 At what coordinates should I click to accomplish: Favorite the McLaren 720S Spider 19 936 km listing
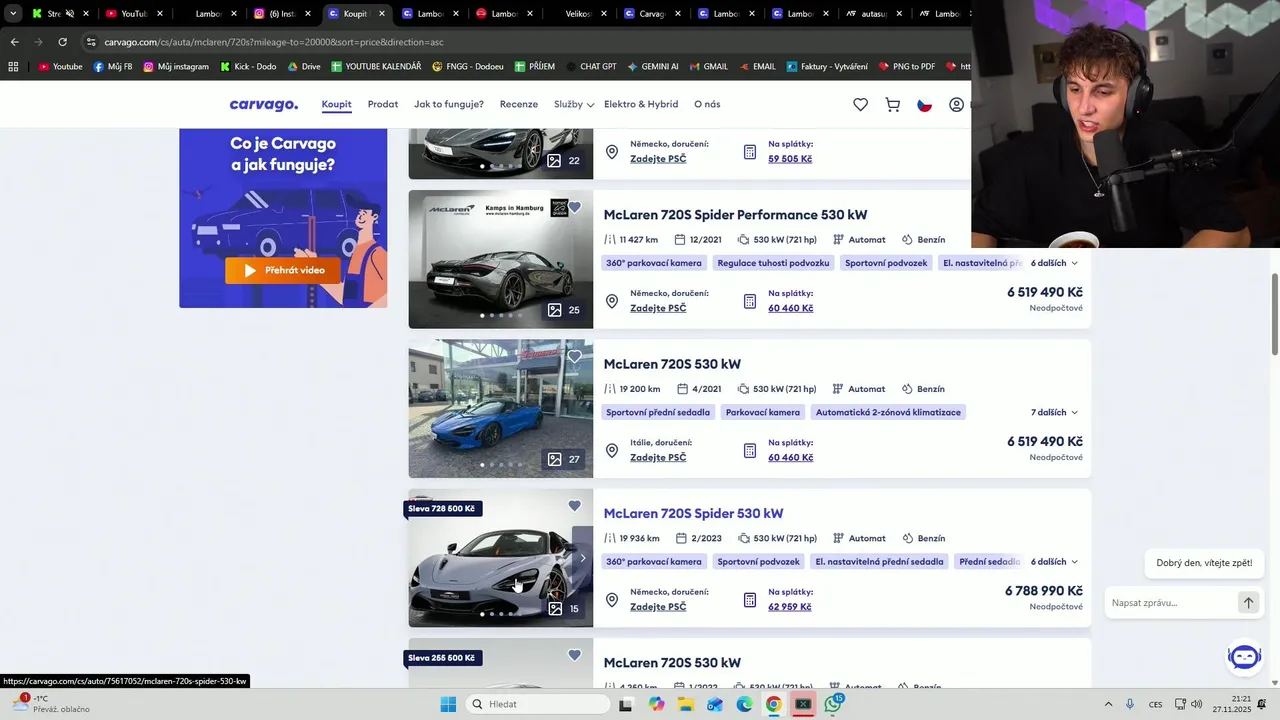[574, 505]
